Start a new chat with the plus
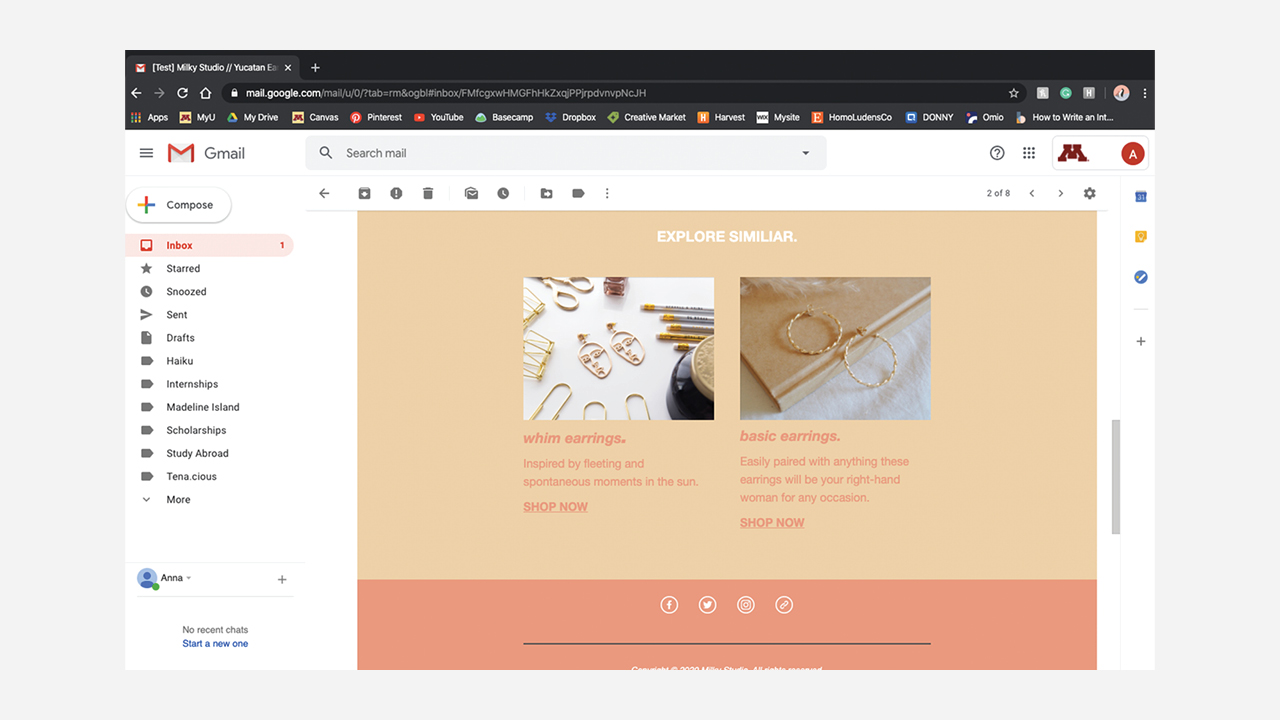 point(282,579)
